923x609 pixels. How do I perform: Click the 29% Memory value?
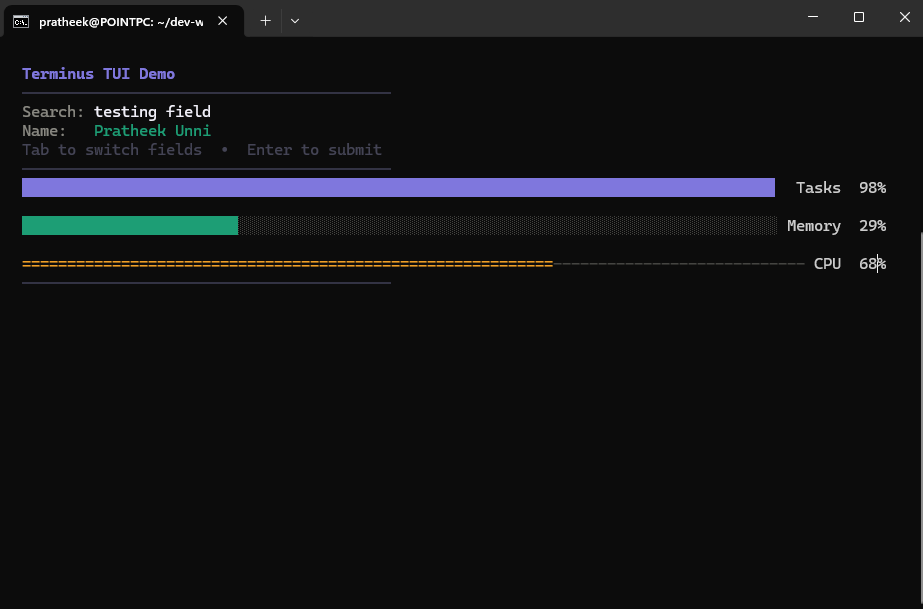coord(872,226)
